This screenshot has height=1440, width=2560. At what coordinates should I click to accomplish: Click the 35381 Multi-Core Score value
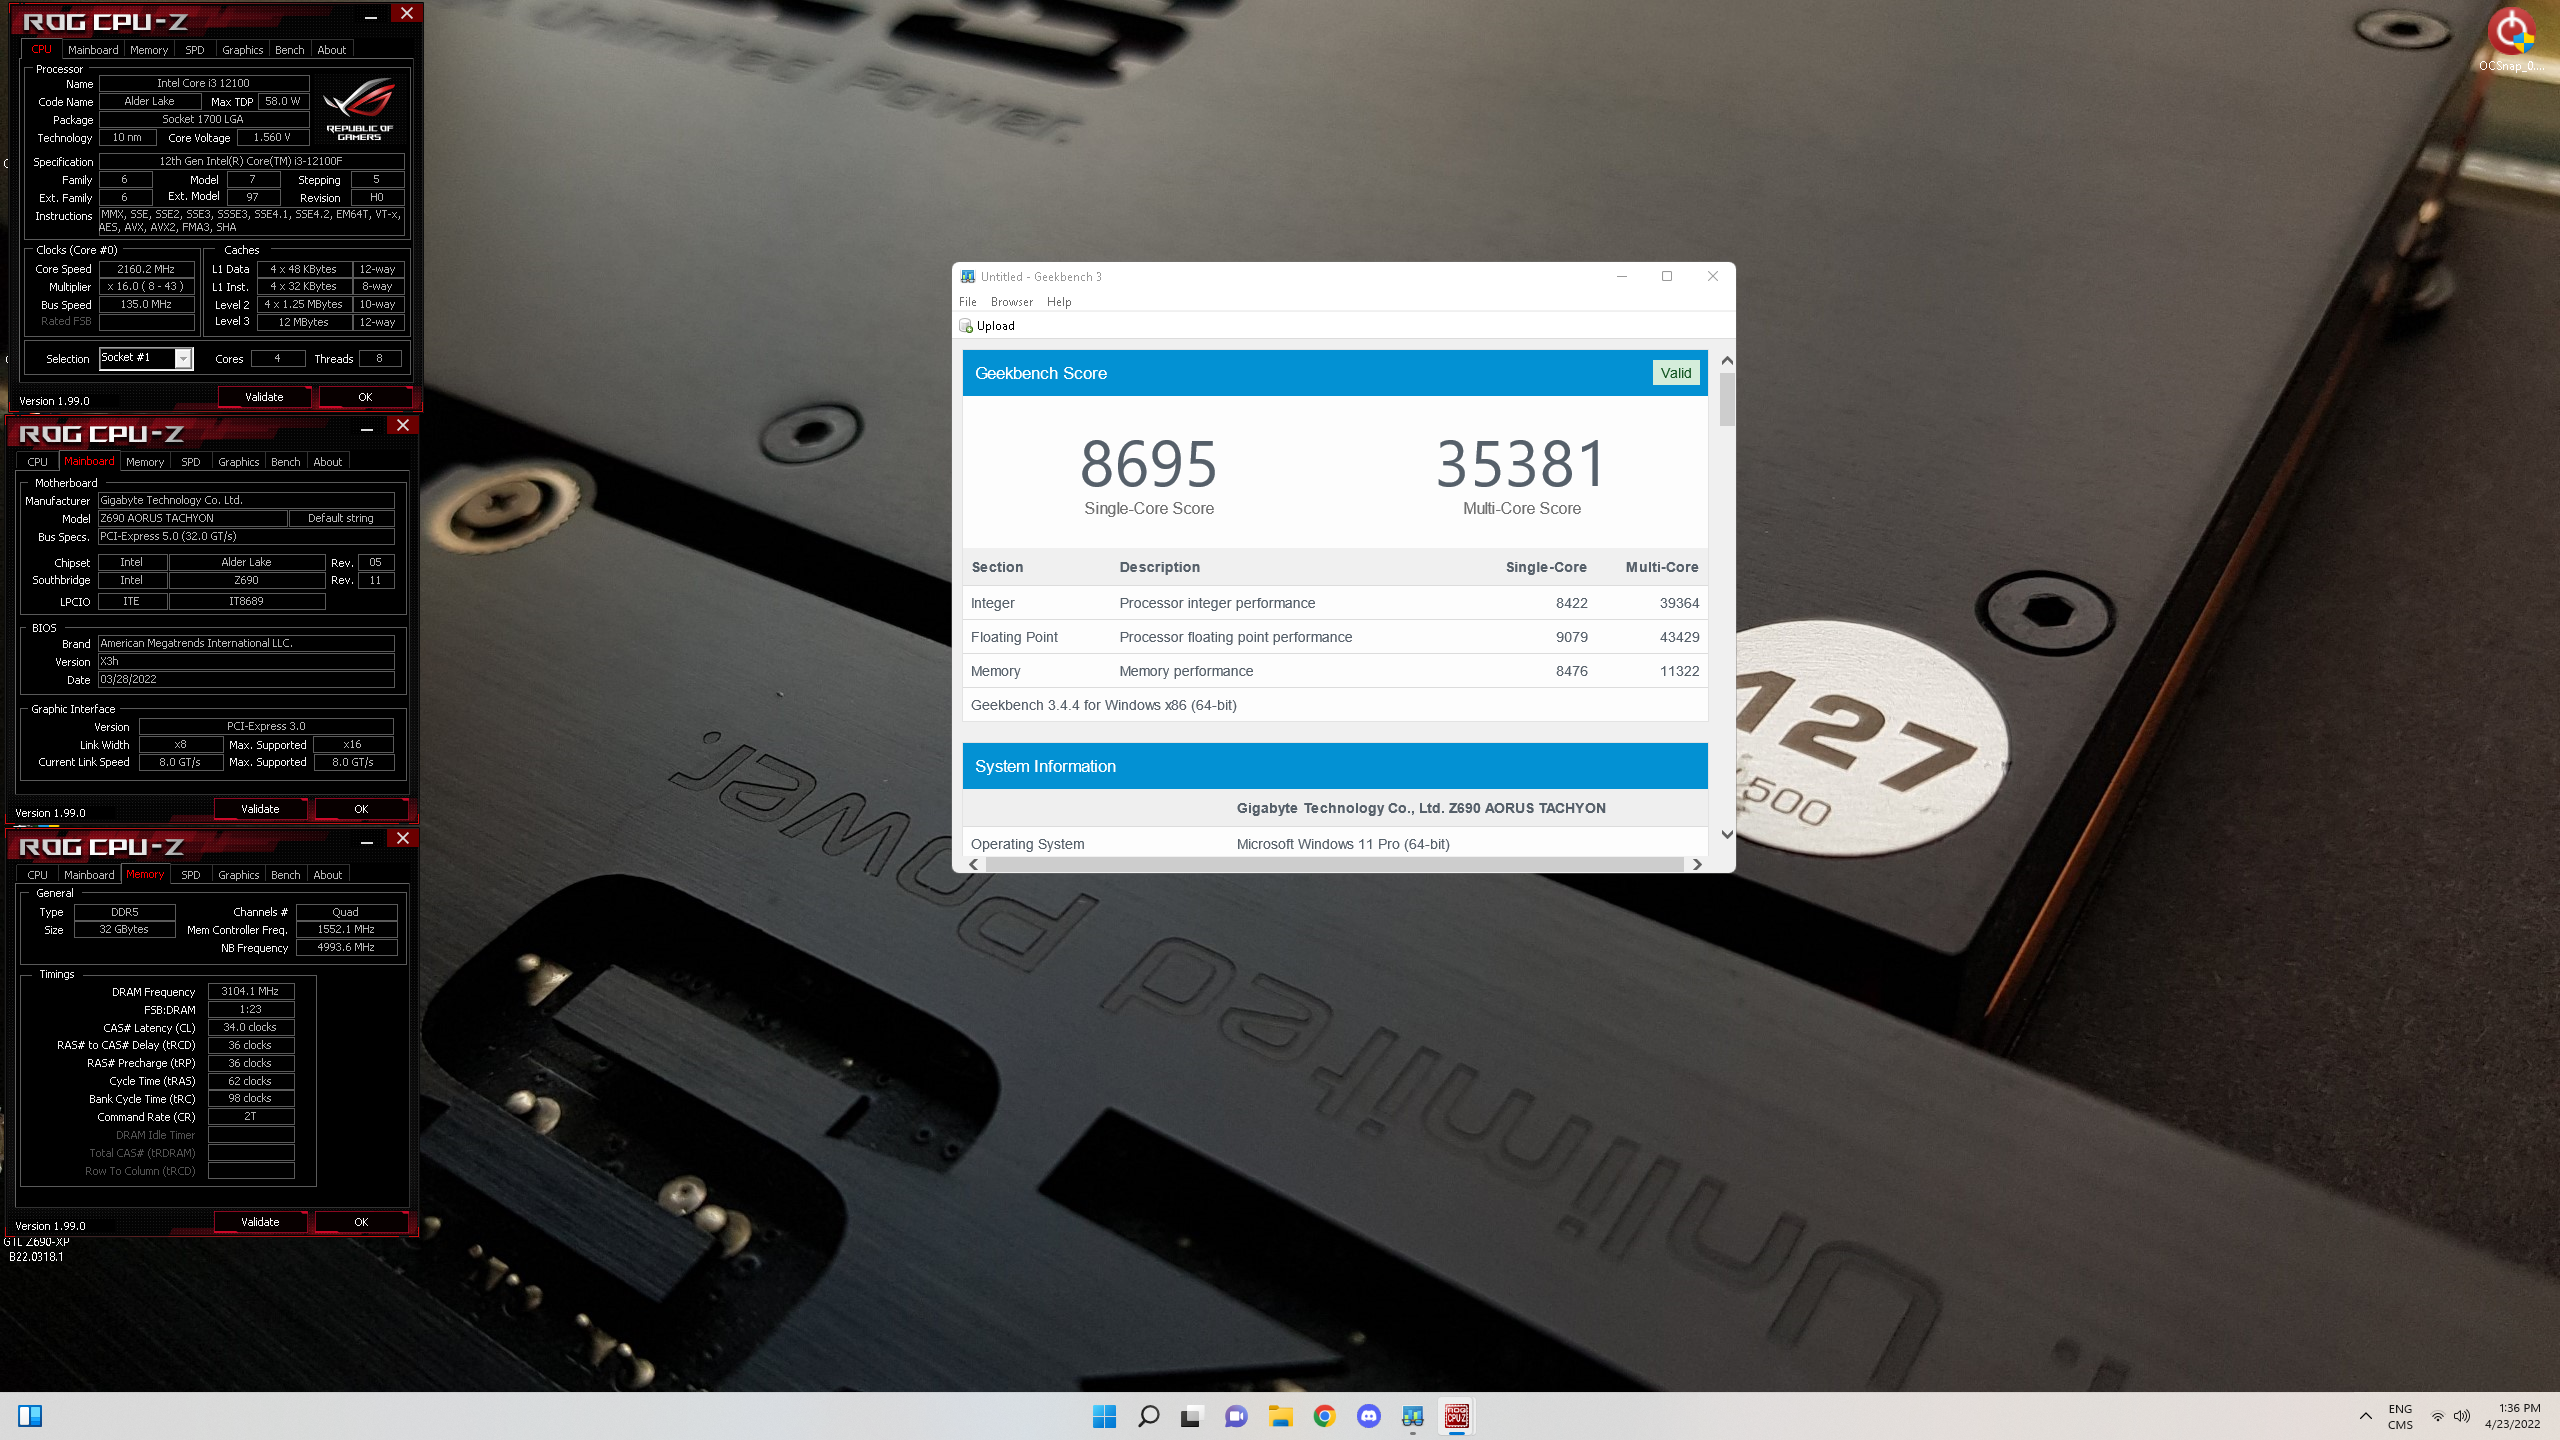point(1522,464)
